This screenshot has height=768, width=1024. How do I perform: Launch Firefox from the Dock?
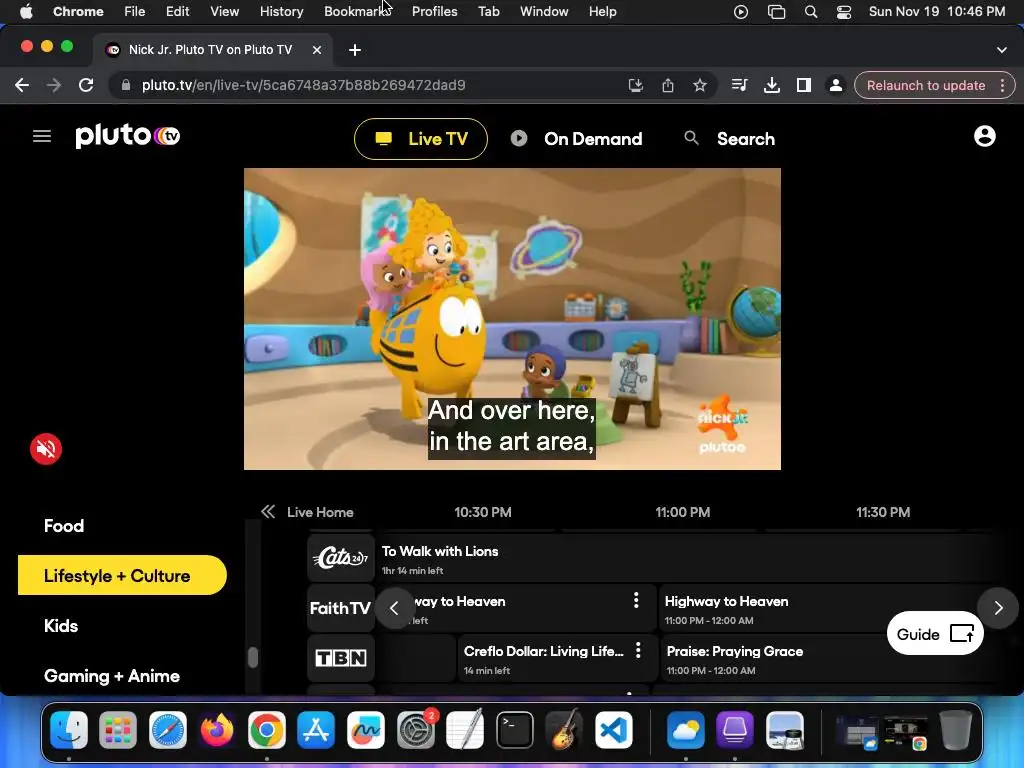point(217,729)
